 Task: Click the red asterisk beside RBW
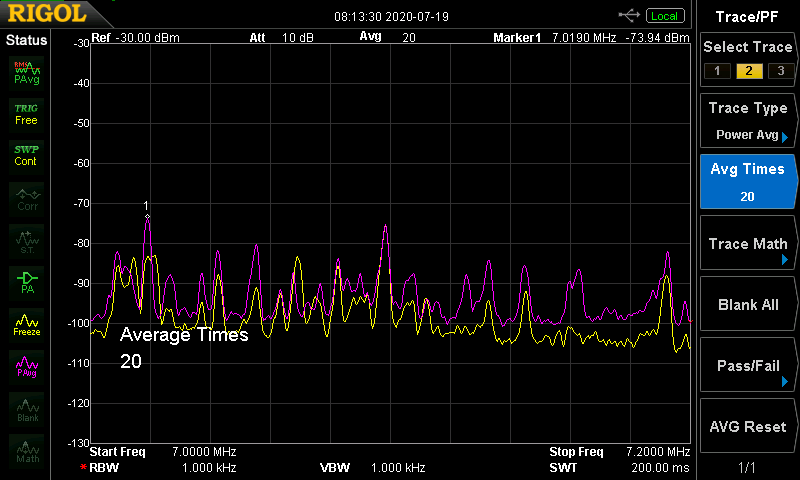(x=83, y=467)
